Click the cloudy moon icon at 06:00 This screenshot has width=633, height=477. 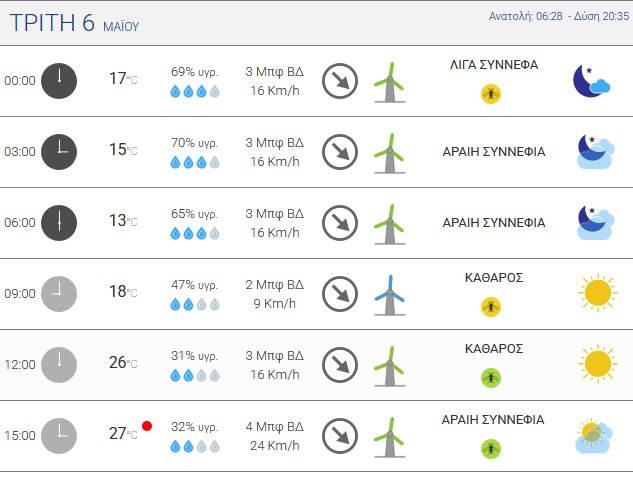pos(595,223)
